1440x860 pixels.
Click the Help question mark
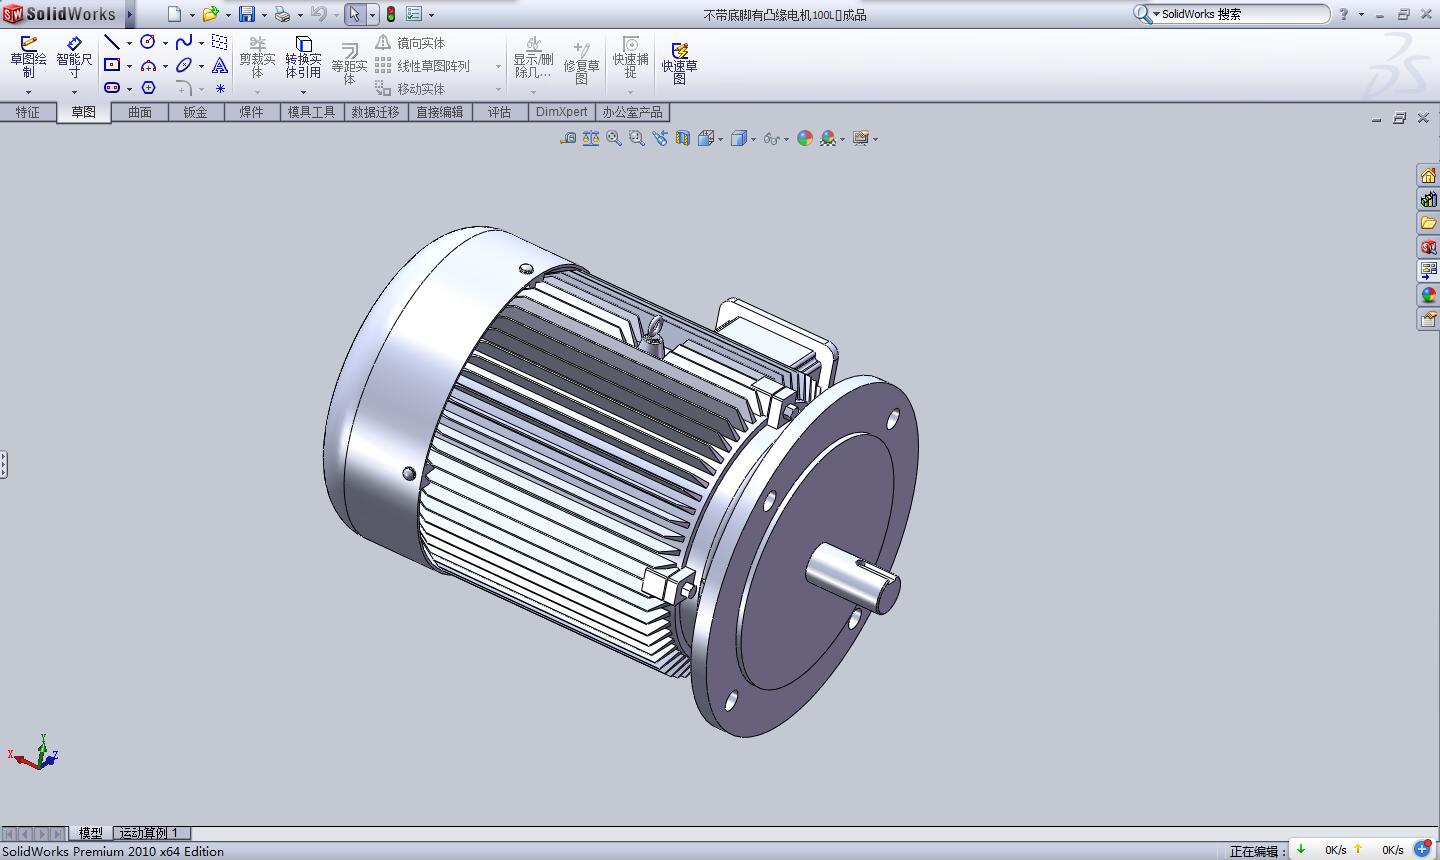tap(1343, 14)
